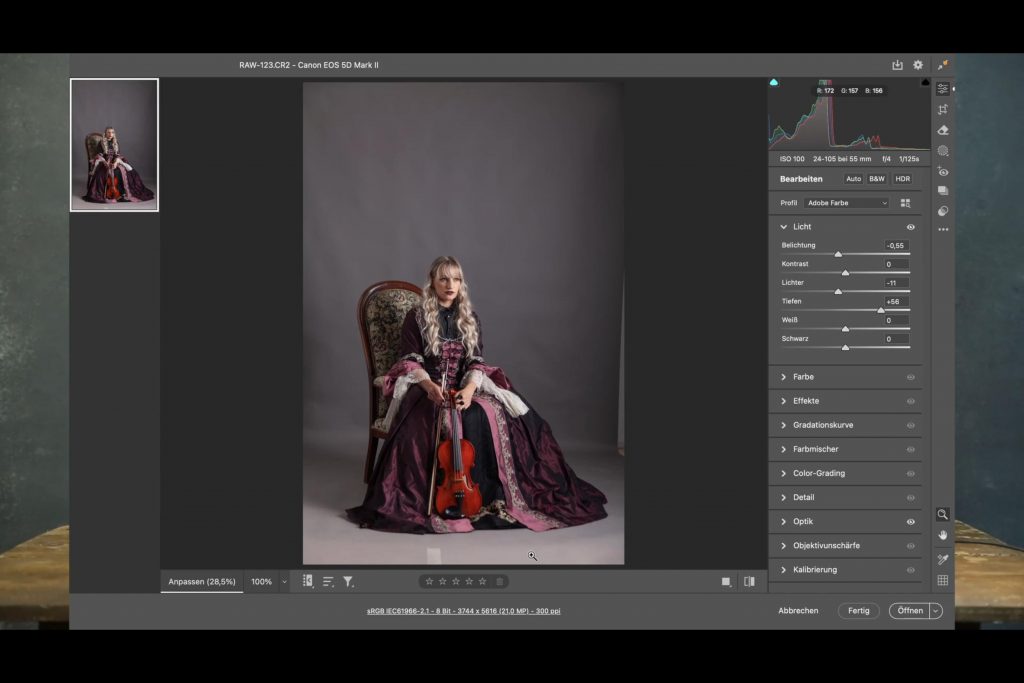The width and height of the screenshot is (1024, 683).
Task: Toggle before/after comparison view
Action: pyautogui.click(x=749, y=581)
